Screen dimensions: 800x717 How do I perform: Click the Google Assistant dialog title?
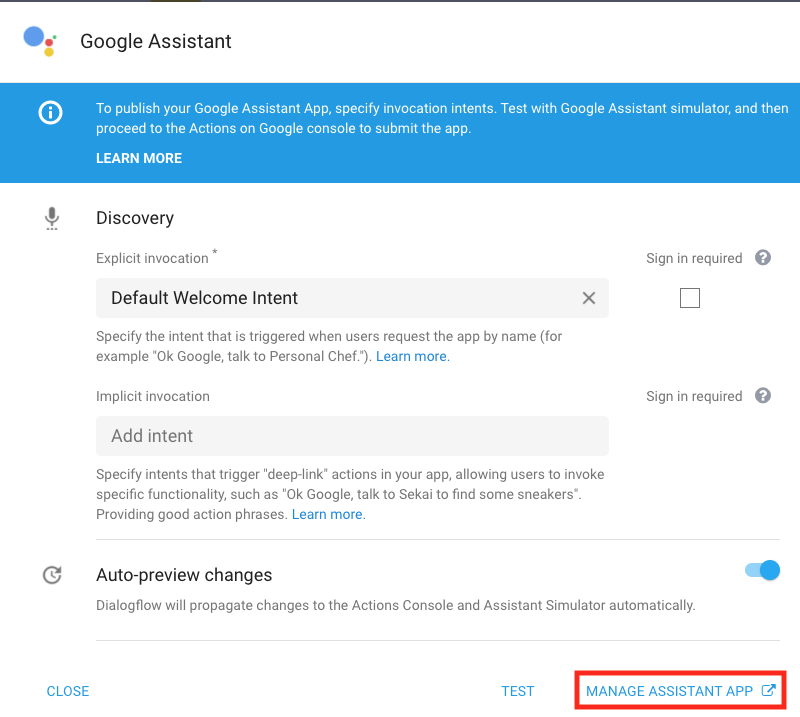(156, 42)
